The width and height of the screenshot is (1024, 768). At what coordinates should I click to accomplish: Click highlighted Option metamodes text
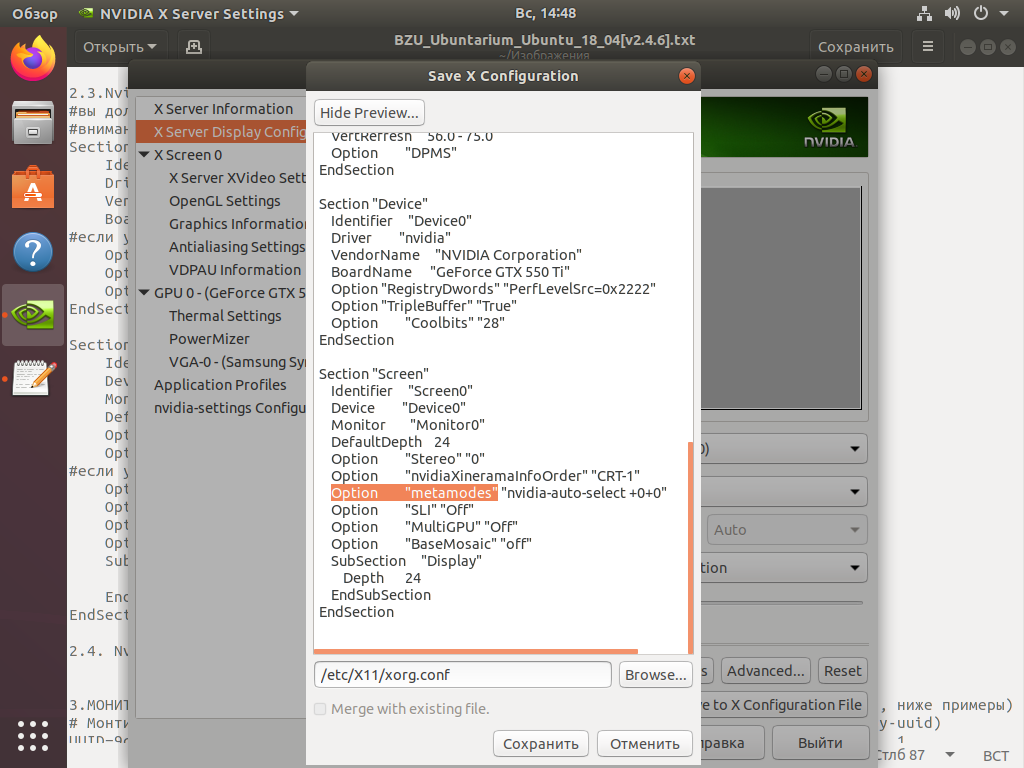point(414,493)
